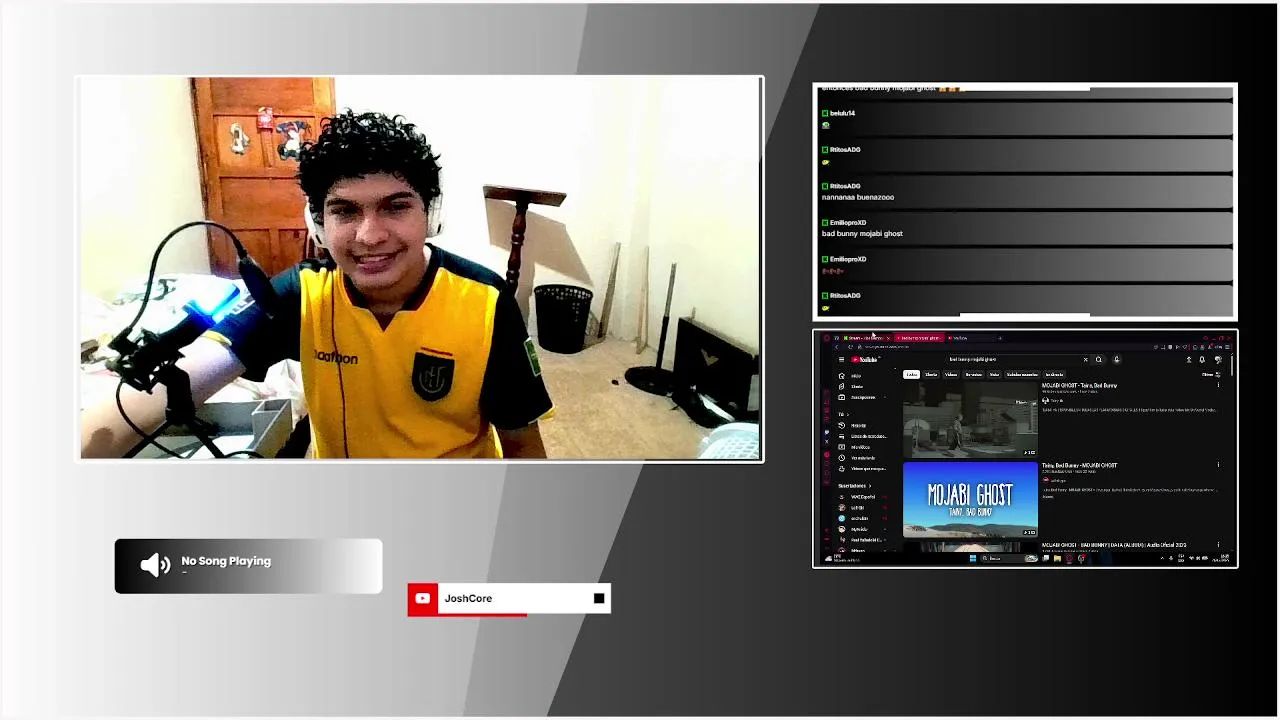Image resolution: width=1280 pixels, height=720 pixels.
Task: Click the speaker icon in song widget
Action: [x=155, y=566]
